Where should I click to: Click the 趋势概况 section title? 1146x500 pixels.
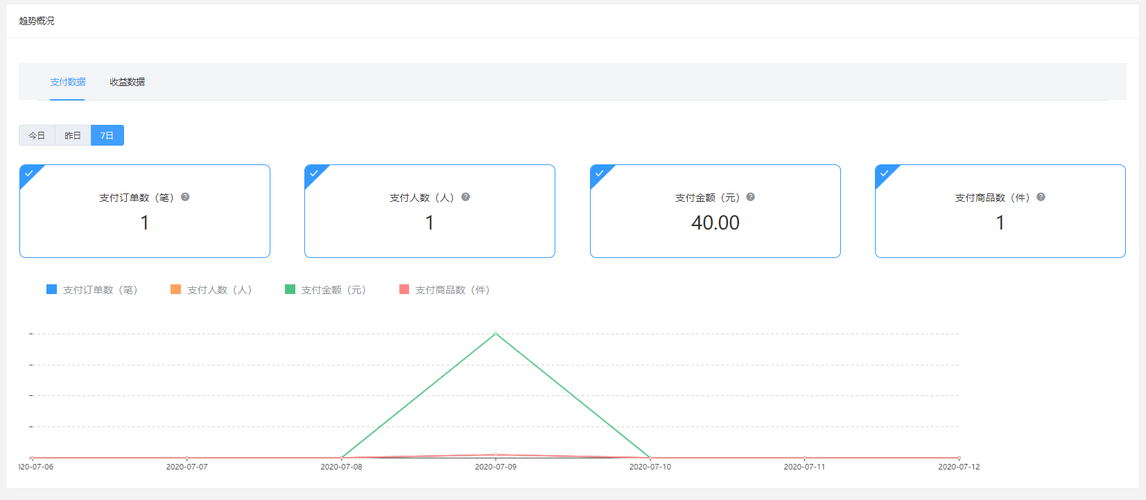click(37, 20)
